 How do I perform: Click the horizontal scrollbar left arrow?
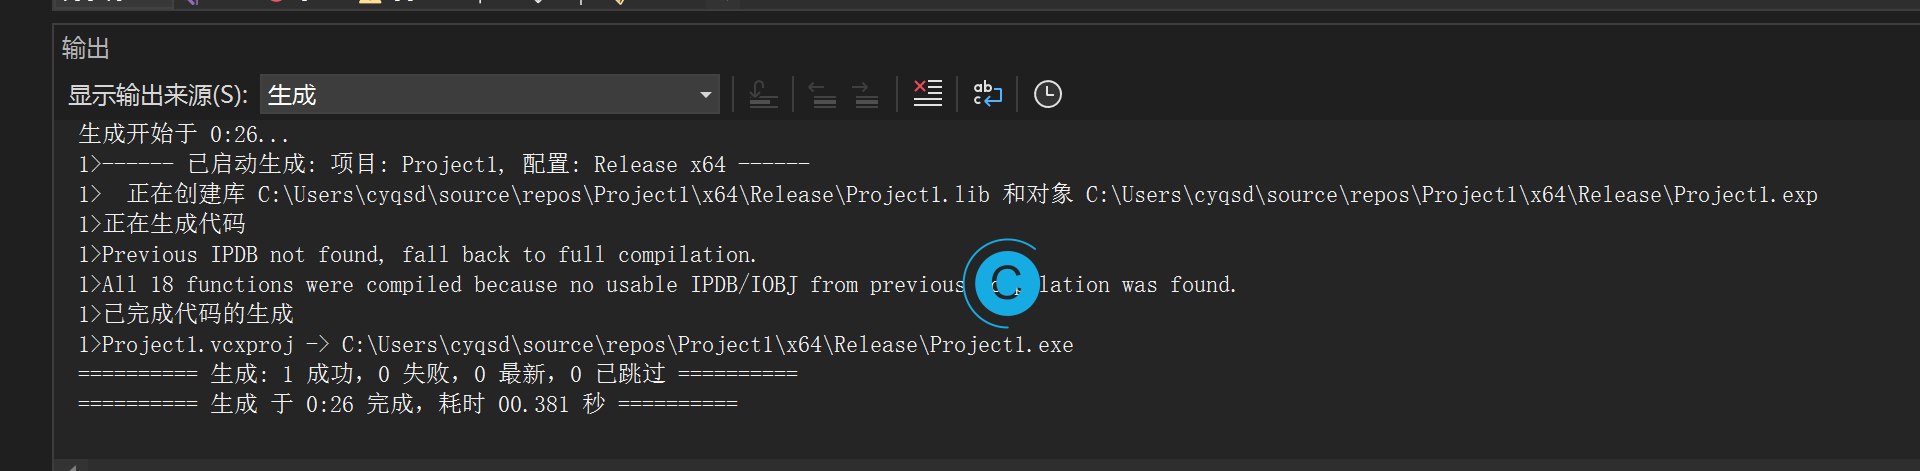[71, 466]
